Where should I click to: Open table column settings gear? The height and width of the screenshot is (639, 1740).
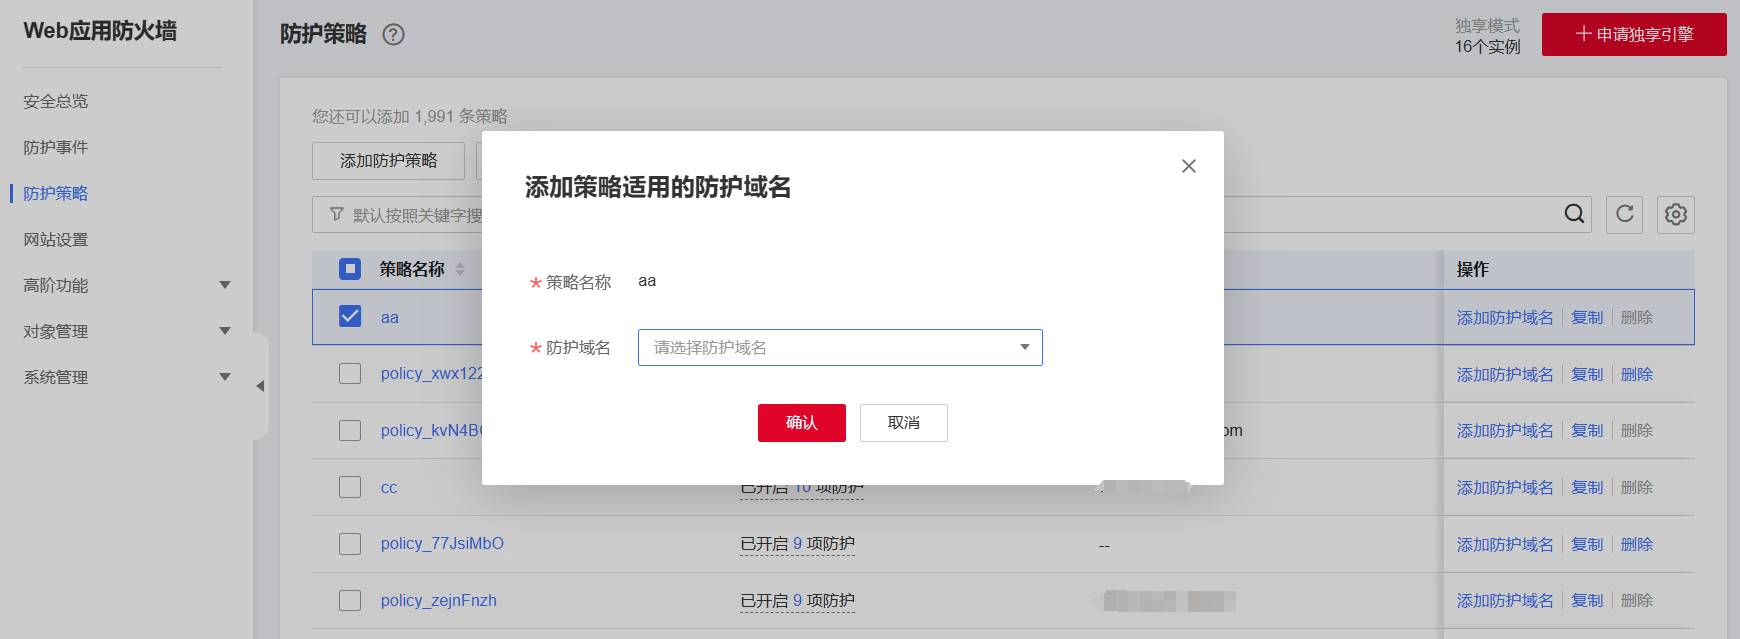pos(1676,214)
